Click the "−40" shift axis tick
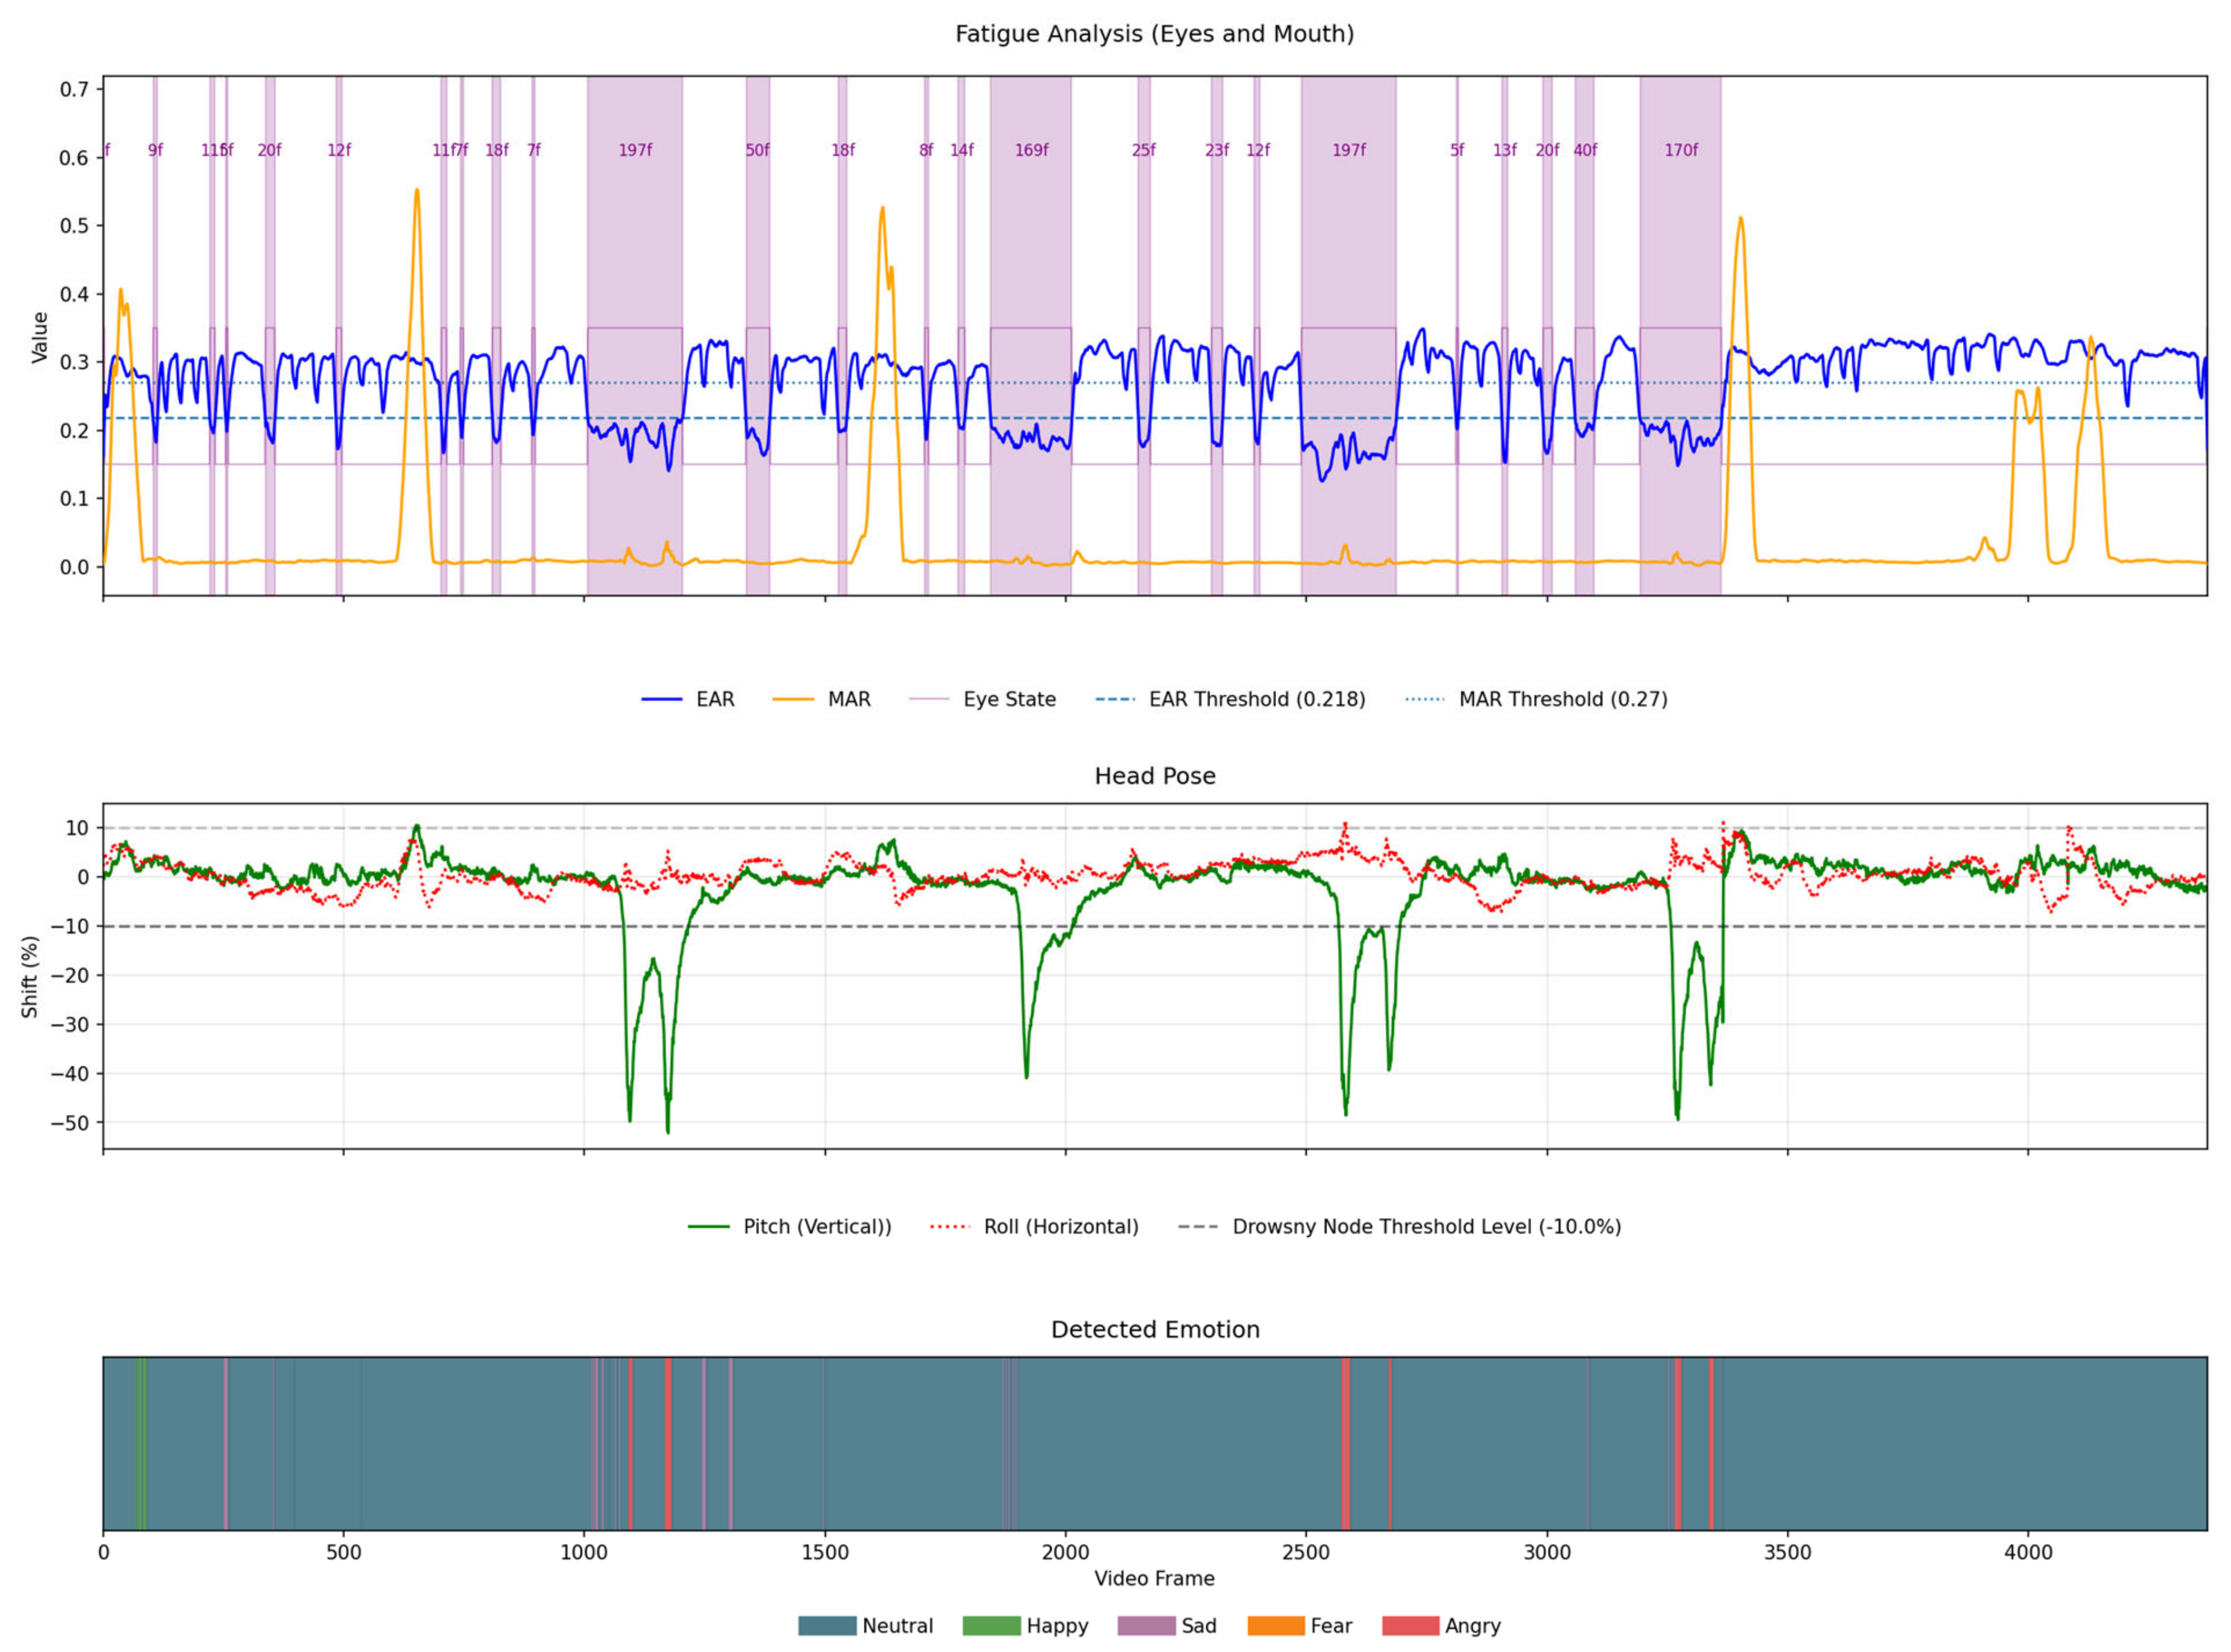 click(69, 1074)
